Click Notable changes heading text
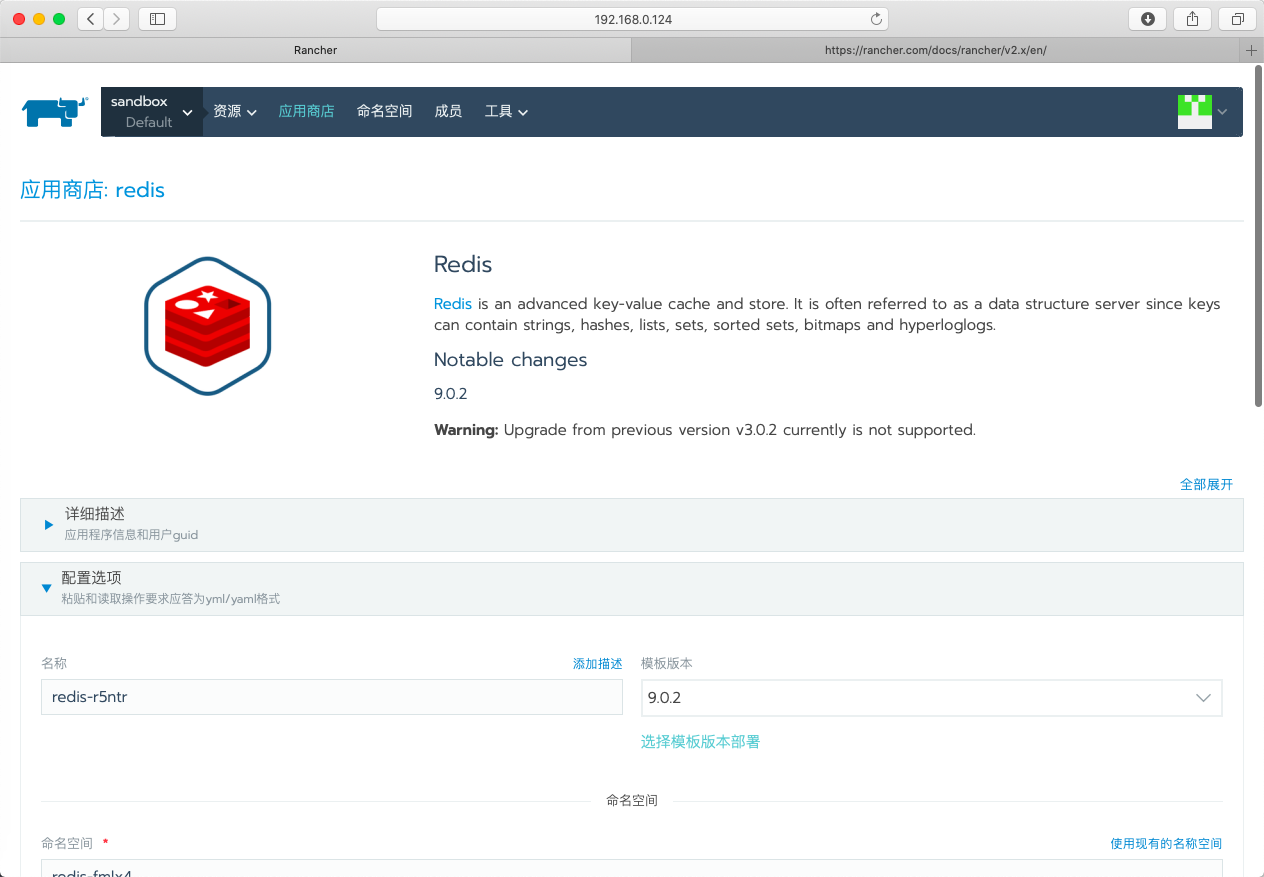 click(x=510, y=360)
